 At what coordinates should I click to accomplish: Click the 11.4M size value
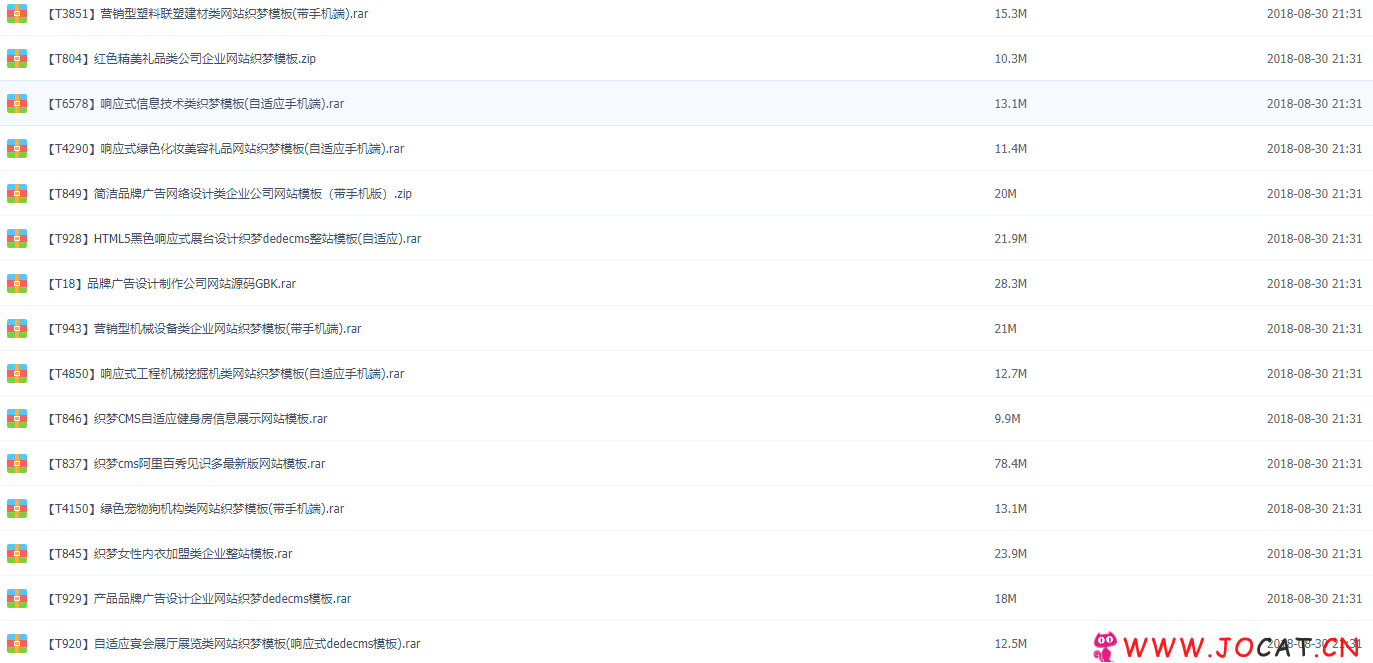1011,149
